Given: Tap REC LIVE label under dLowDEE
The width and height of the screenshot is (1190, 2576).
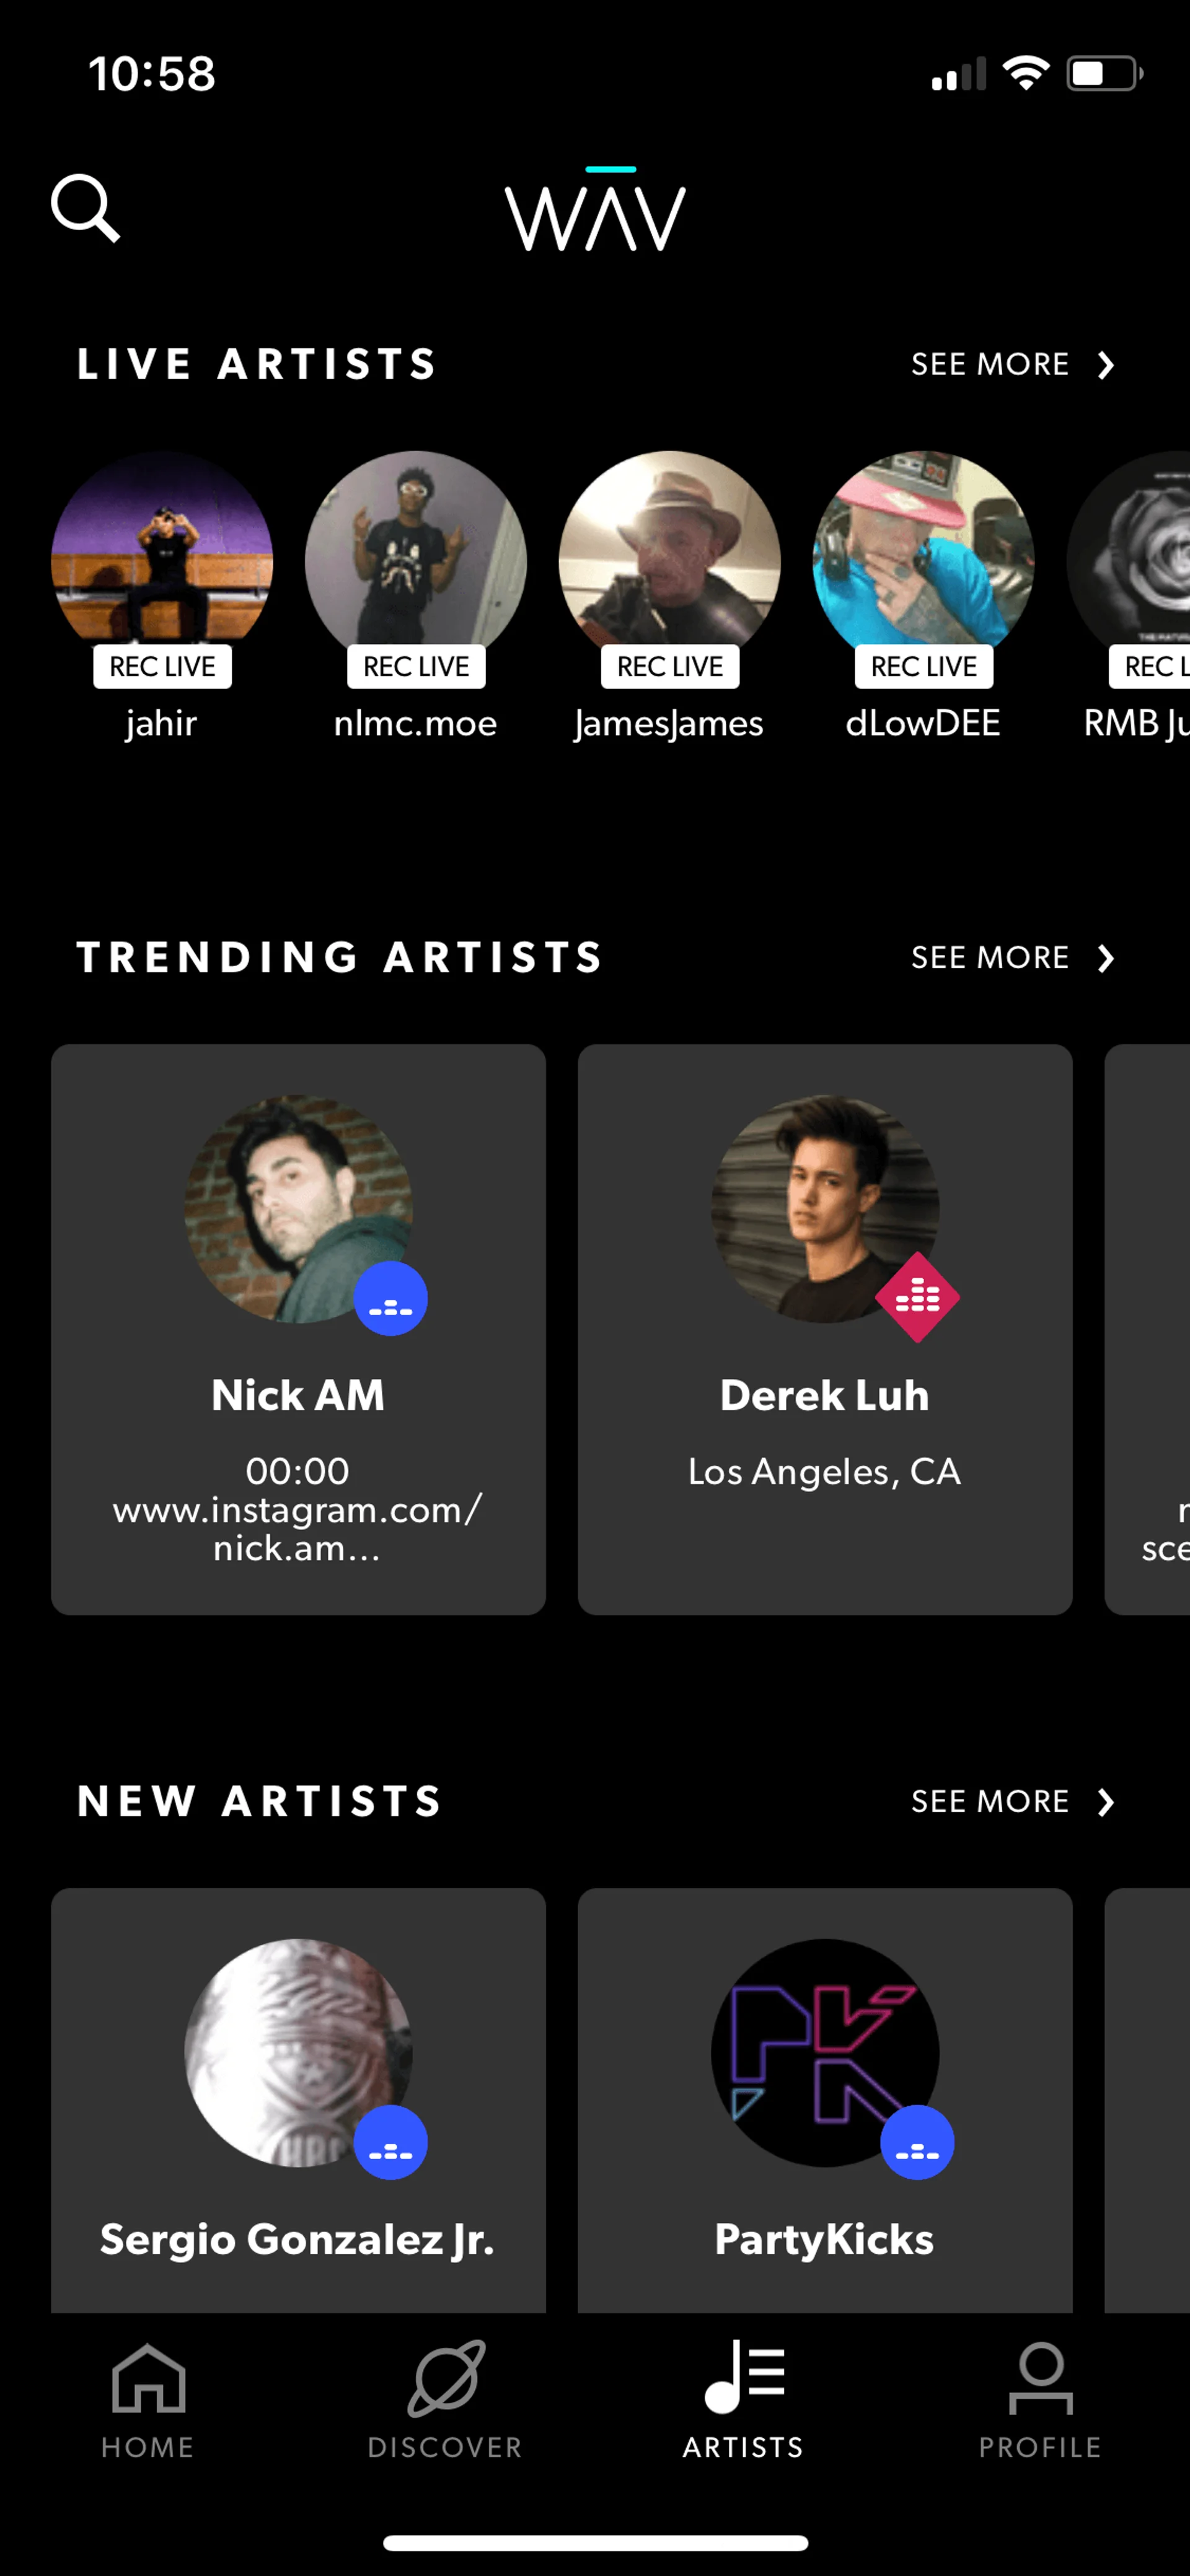Looking at the screenshot, I should click(x=924, y=667).
